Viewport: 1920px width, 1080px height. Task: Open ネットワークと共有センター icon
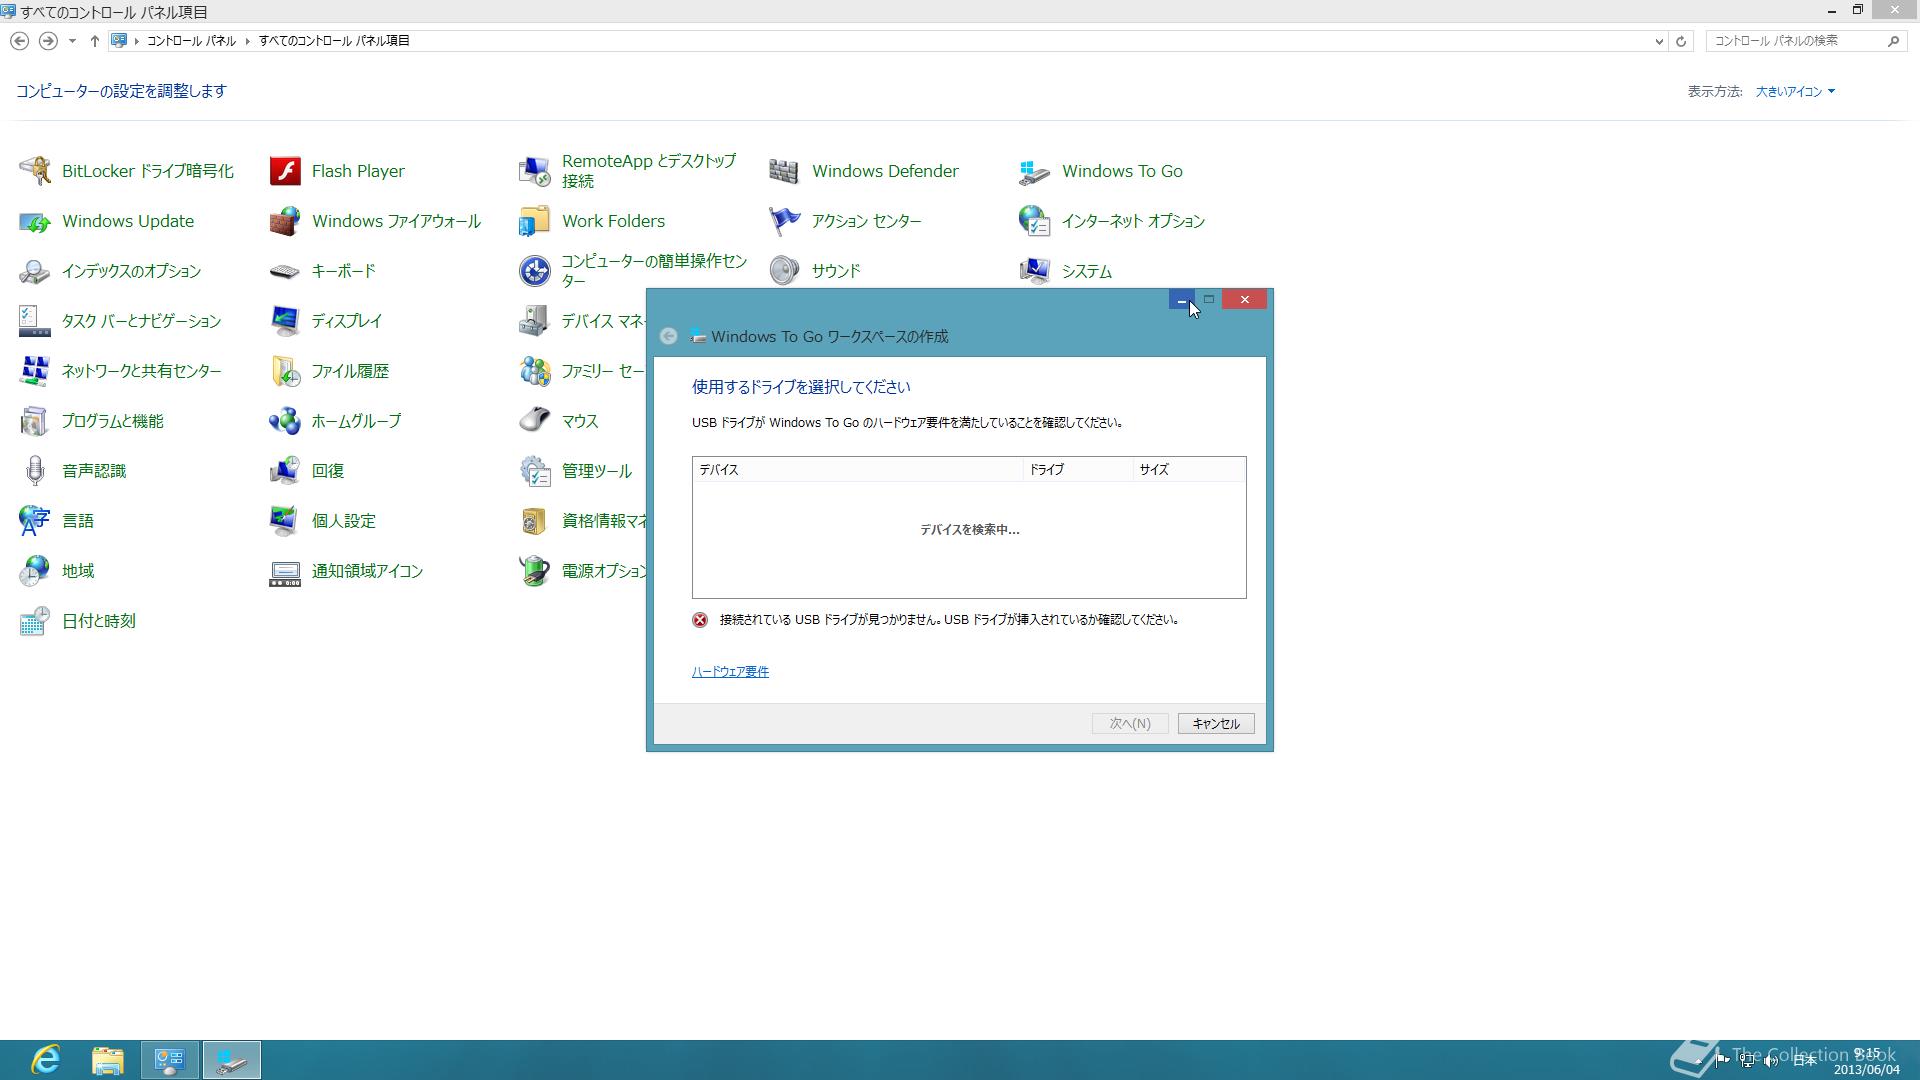(x=35, y=371)
